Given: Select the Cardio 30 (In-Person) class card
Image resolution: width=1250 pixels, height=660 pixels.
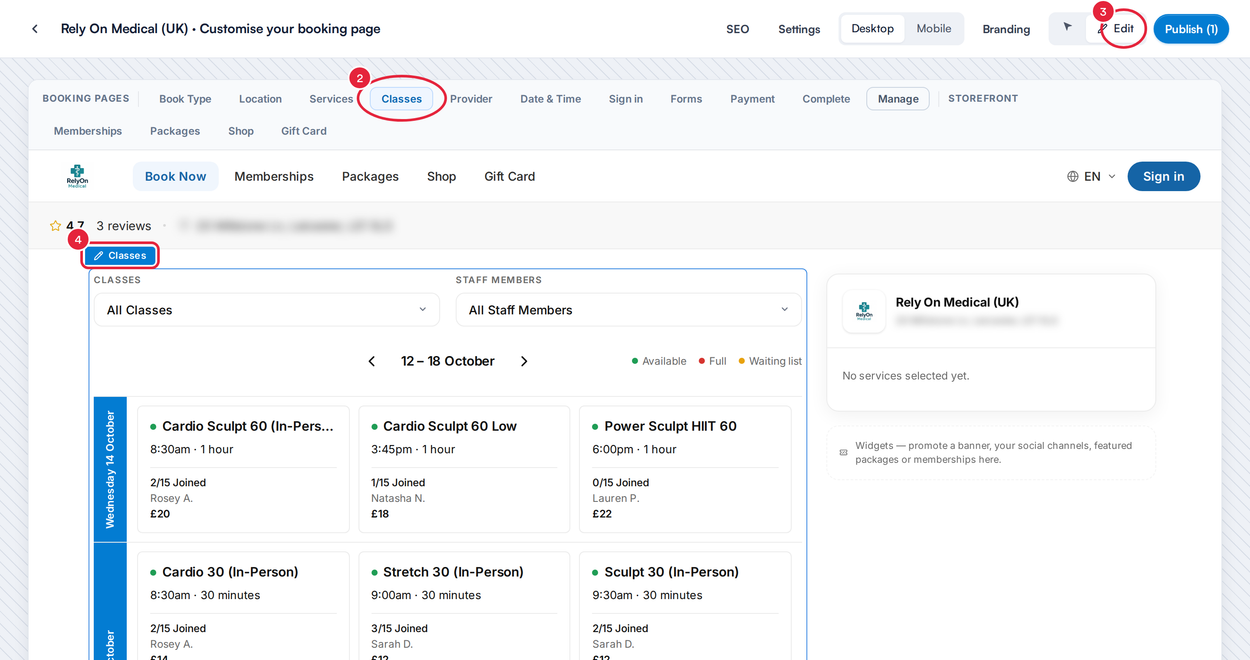Looking at the screenshot, I should coord(244,606).
